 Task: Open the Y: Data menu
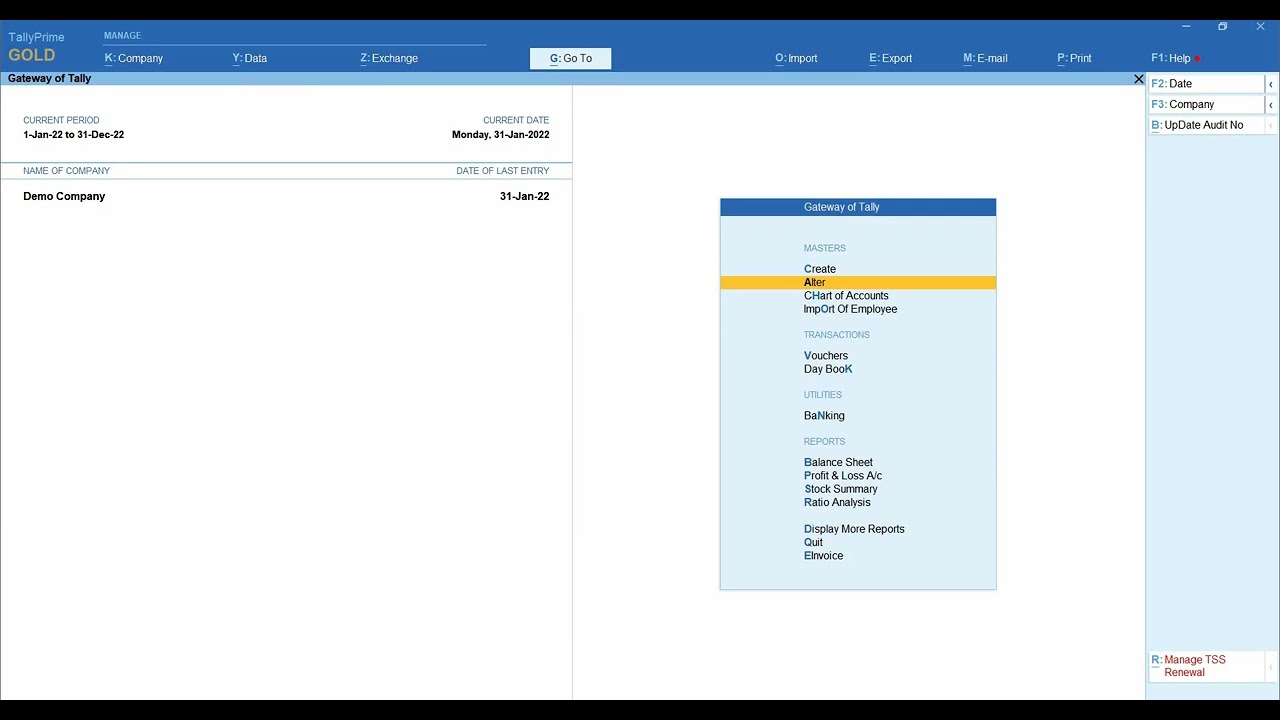(x=250, y=58)
